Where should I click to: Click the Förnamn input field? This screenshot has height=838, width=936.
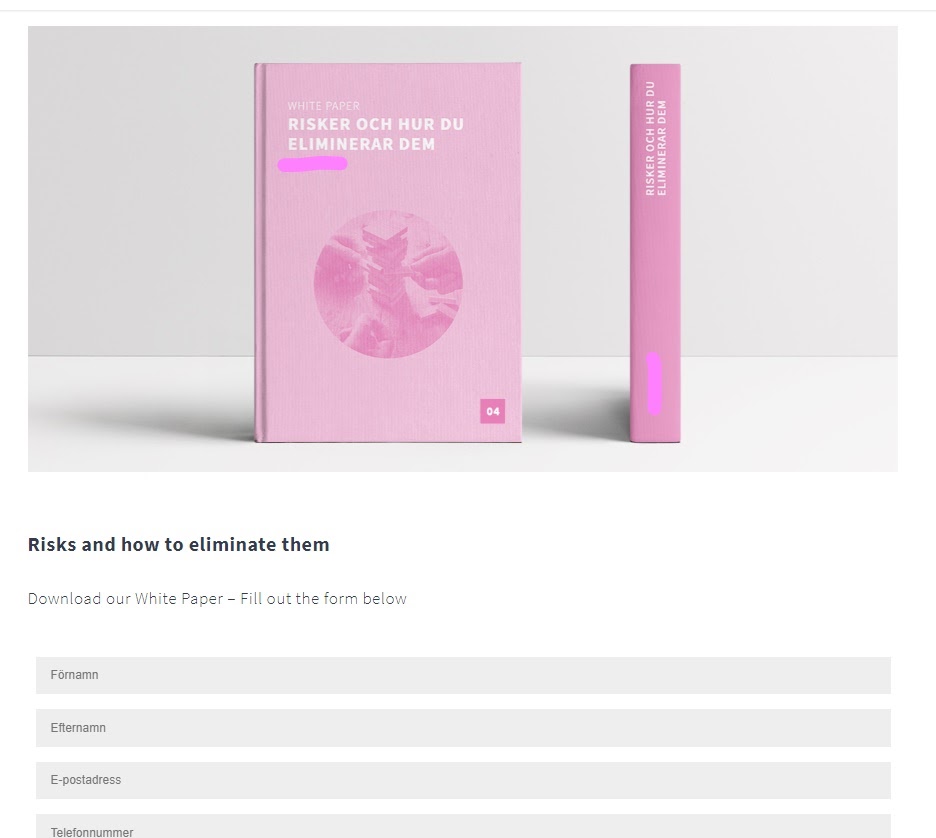coord(463,675)
